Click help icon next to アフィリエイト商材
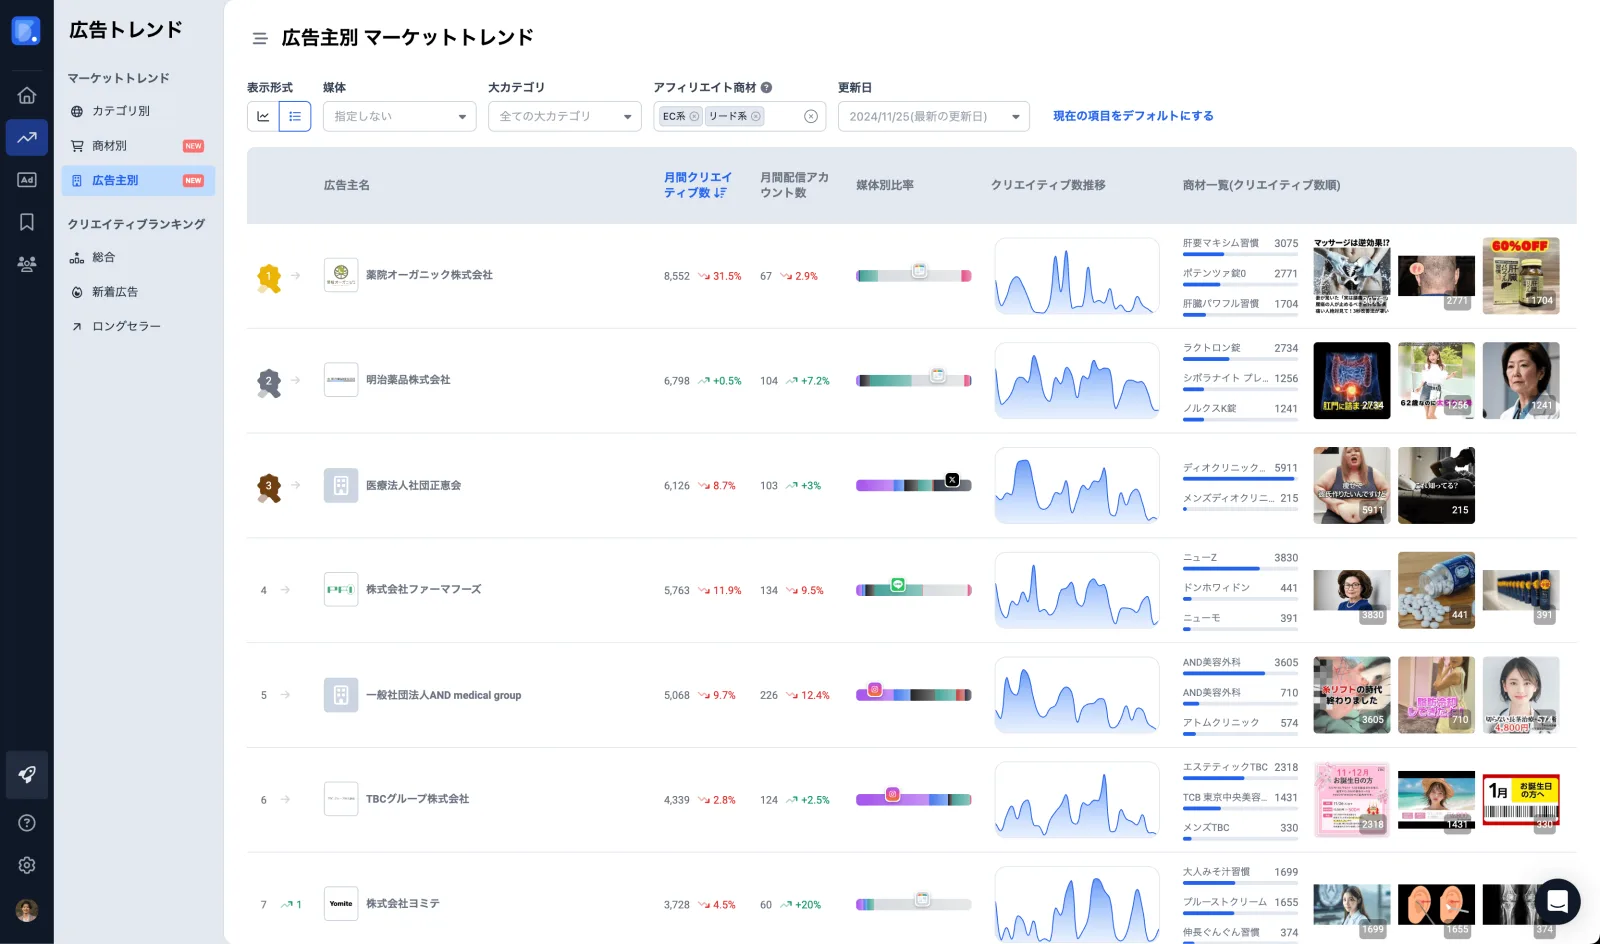Viewport: 1600px width, 944px height. 766,88
